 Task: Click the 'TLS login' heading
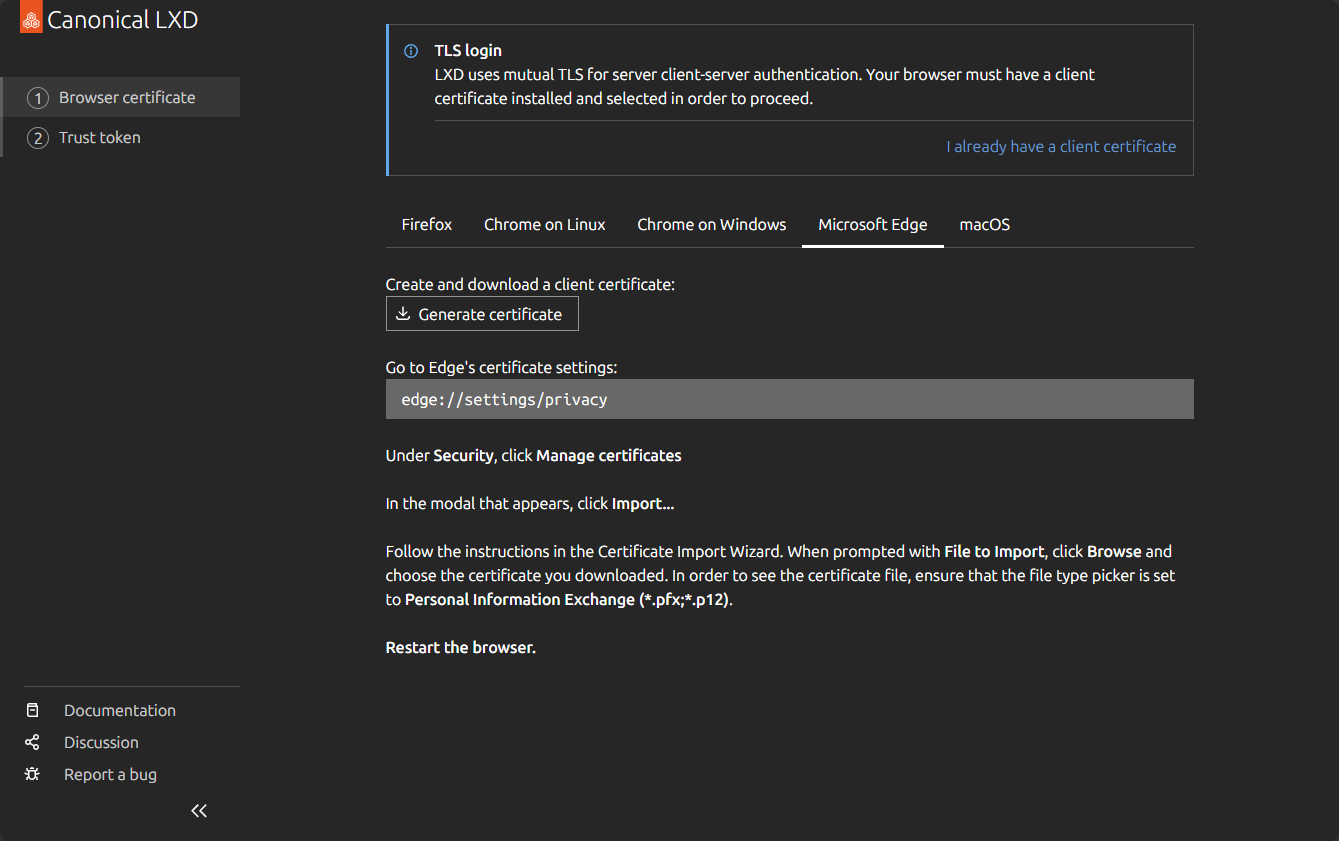pyautogui.click(x=468, y=50)
